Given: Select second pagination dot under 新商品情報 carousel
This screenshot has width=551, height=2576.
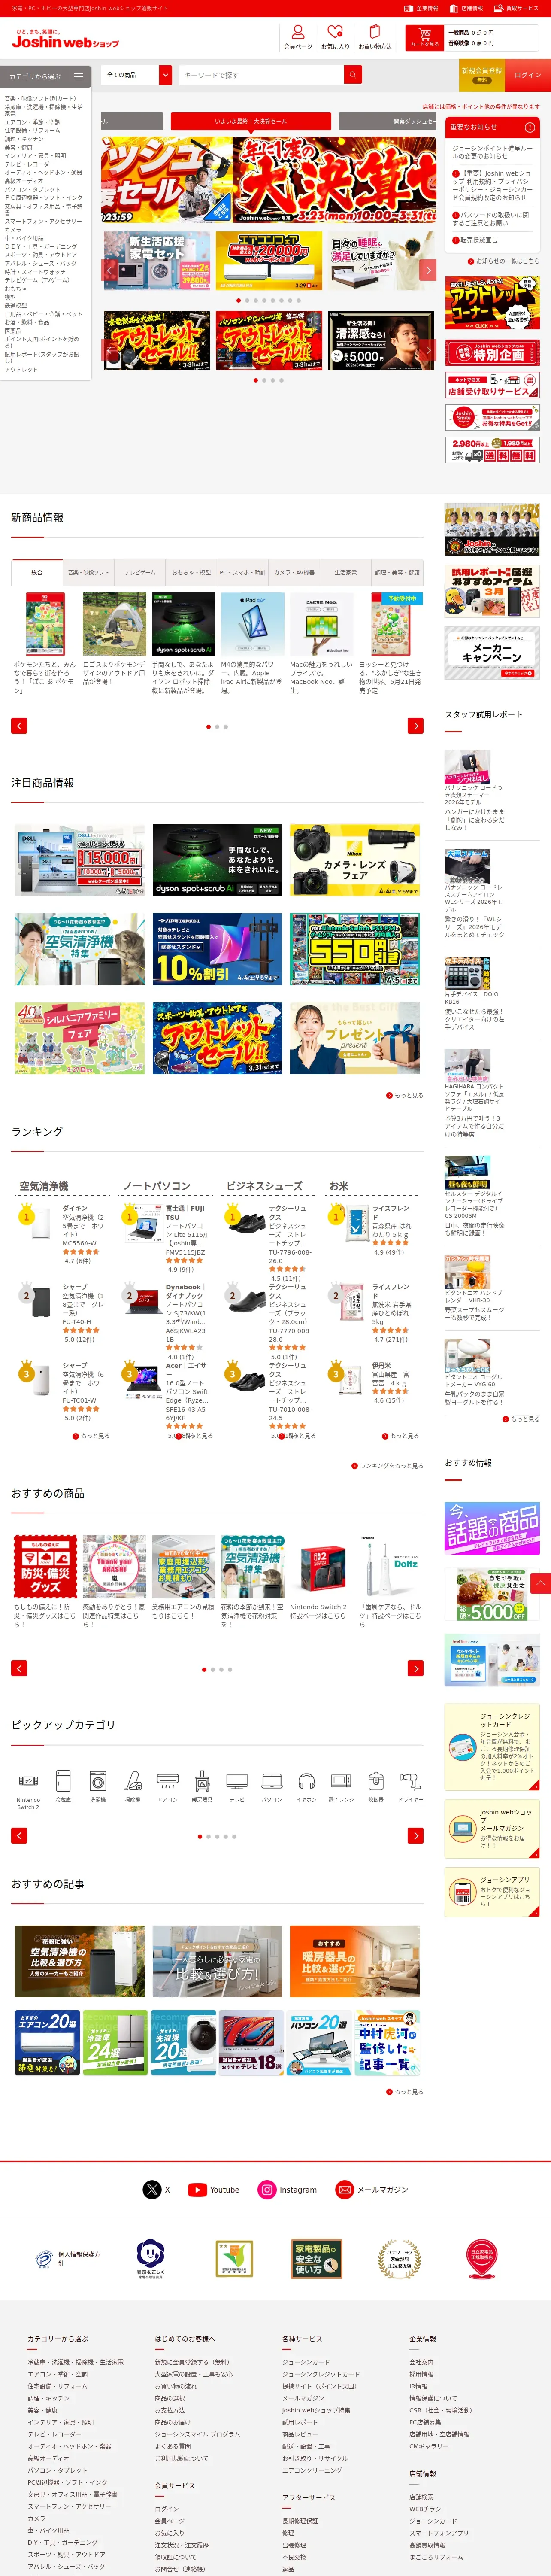Looking at the screenshot, I should pos(217,727).
